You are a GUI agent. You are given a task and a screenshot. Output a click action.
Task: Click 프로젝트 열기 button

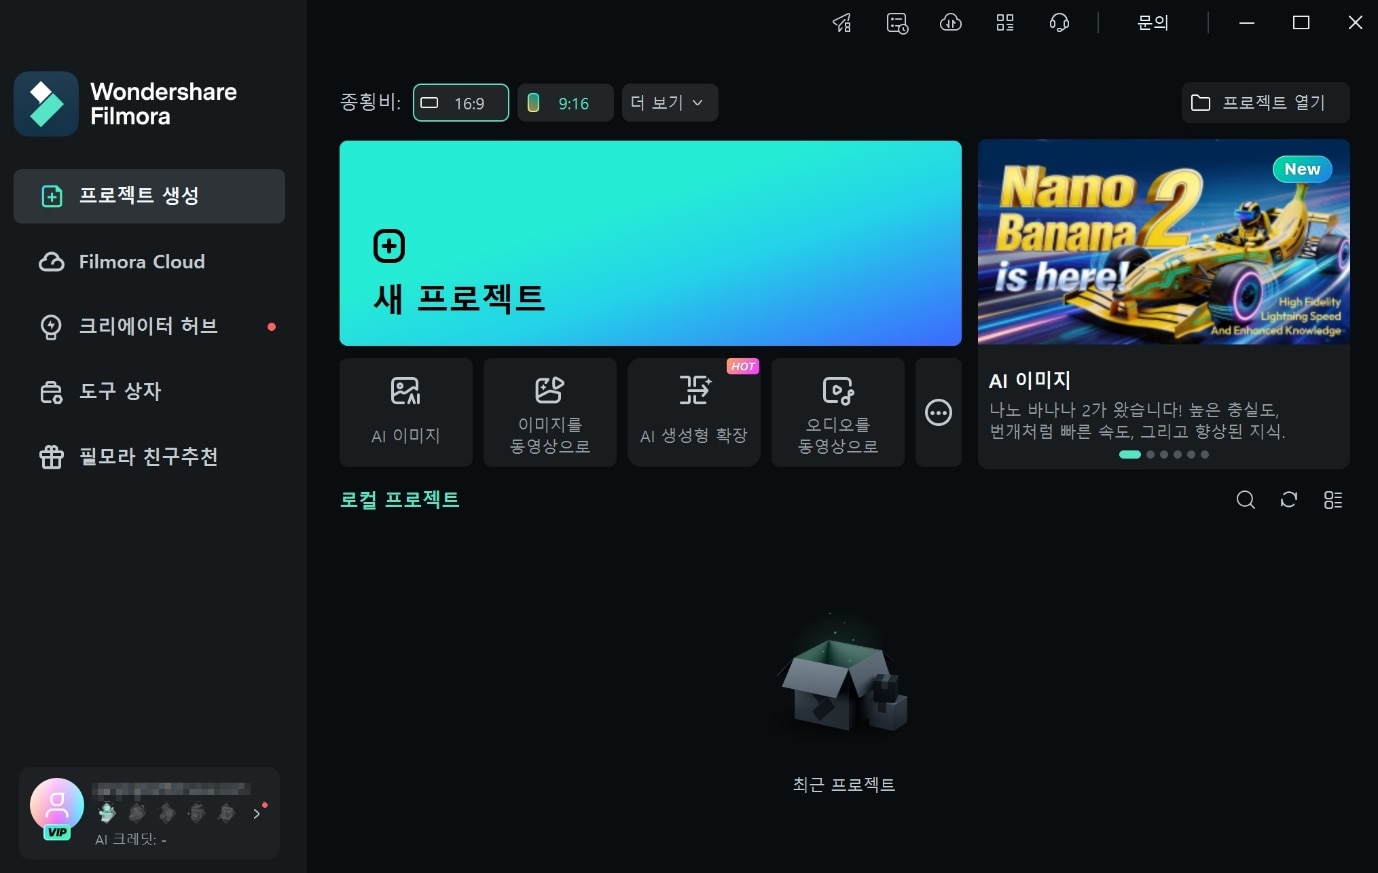(x=1265, y=103)
